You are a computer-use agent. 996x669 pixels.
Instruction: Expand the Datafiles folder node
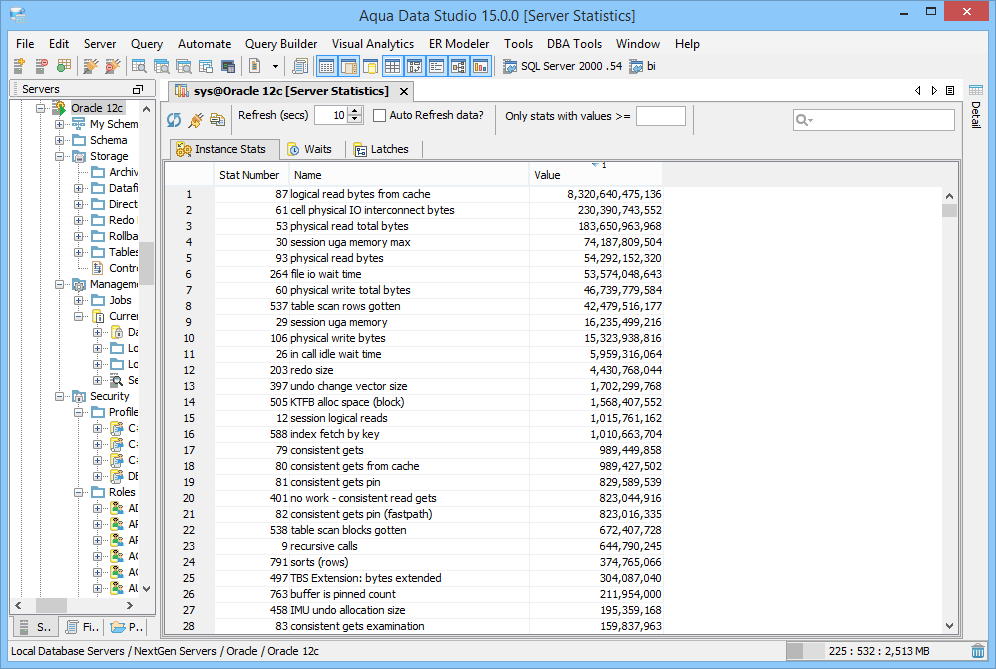(78, 188)
